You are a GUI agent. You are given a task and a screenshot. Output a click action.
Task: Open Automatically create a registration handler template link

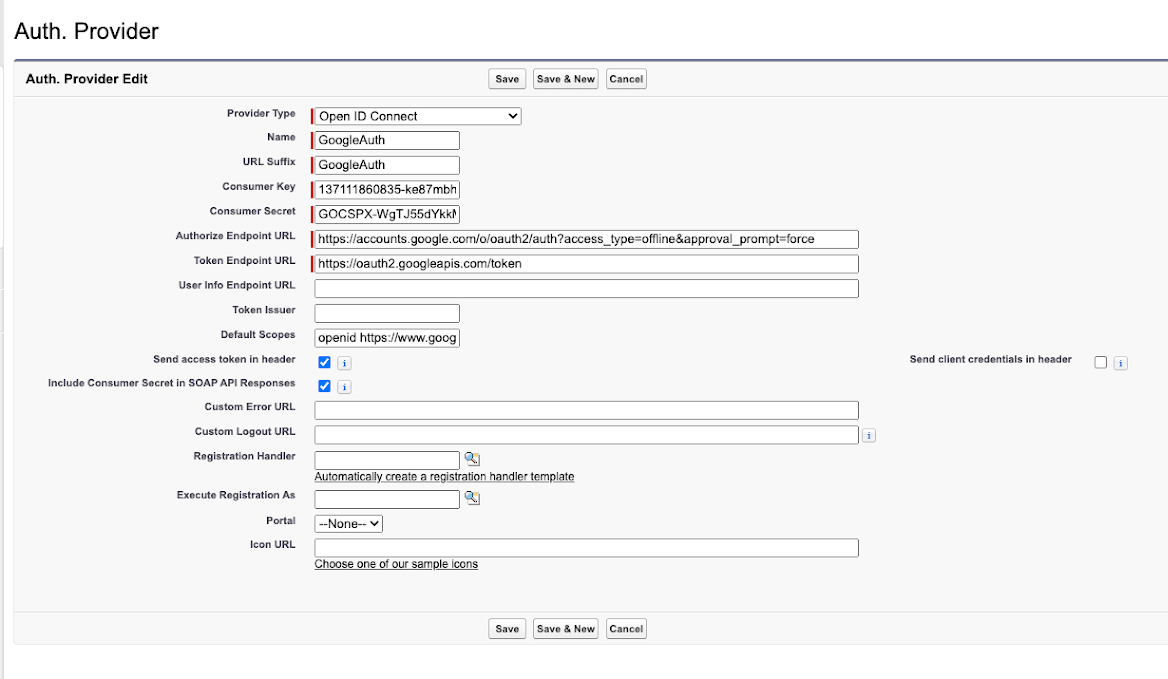coord(444,476)
